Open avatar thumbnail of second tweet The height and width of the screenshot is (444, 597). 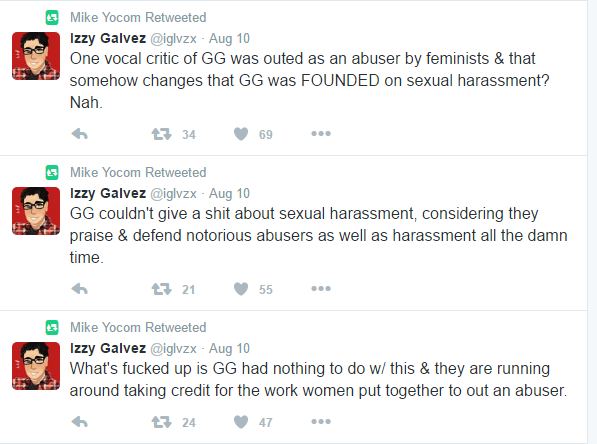[36, 211]
